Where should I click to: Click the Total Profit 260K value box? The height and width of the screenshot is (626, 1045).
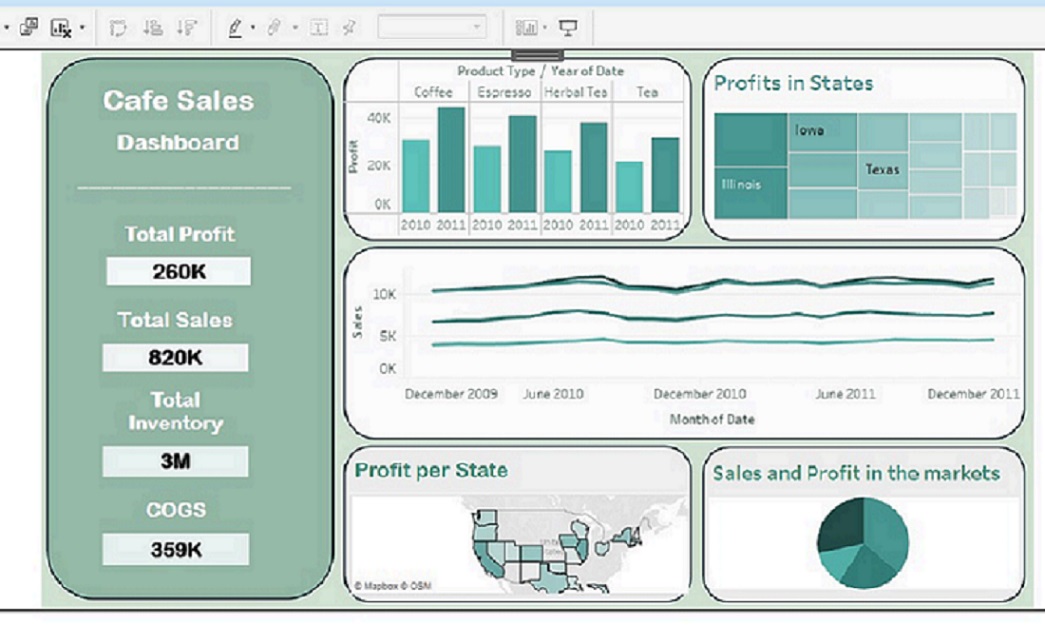tap(179, 271)
